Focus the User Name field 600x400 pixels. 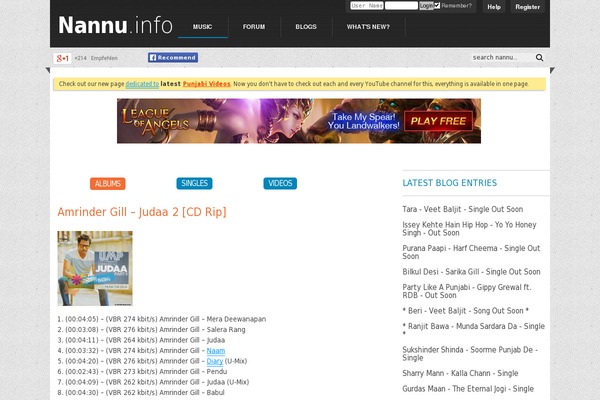(x=367, y=5)
